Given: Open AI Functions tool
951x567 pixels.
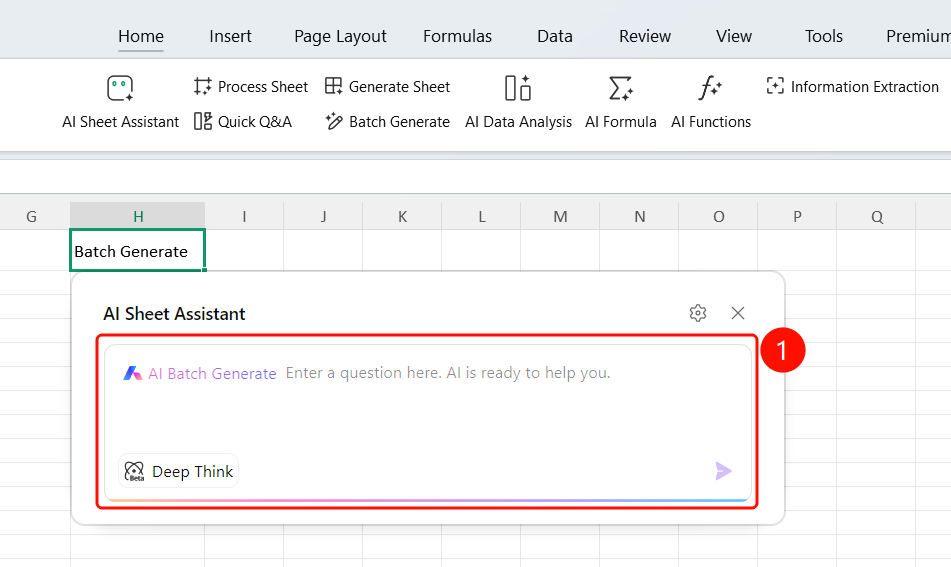Looking at the screenshot, I should tap(711, 103).
